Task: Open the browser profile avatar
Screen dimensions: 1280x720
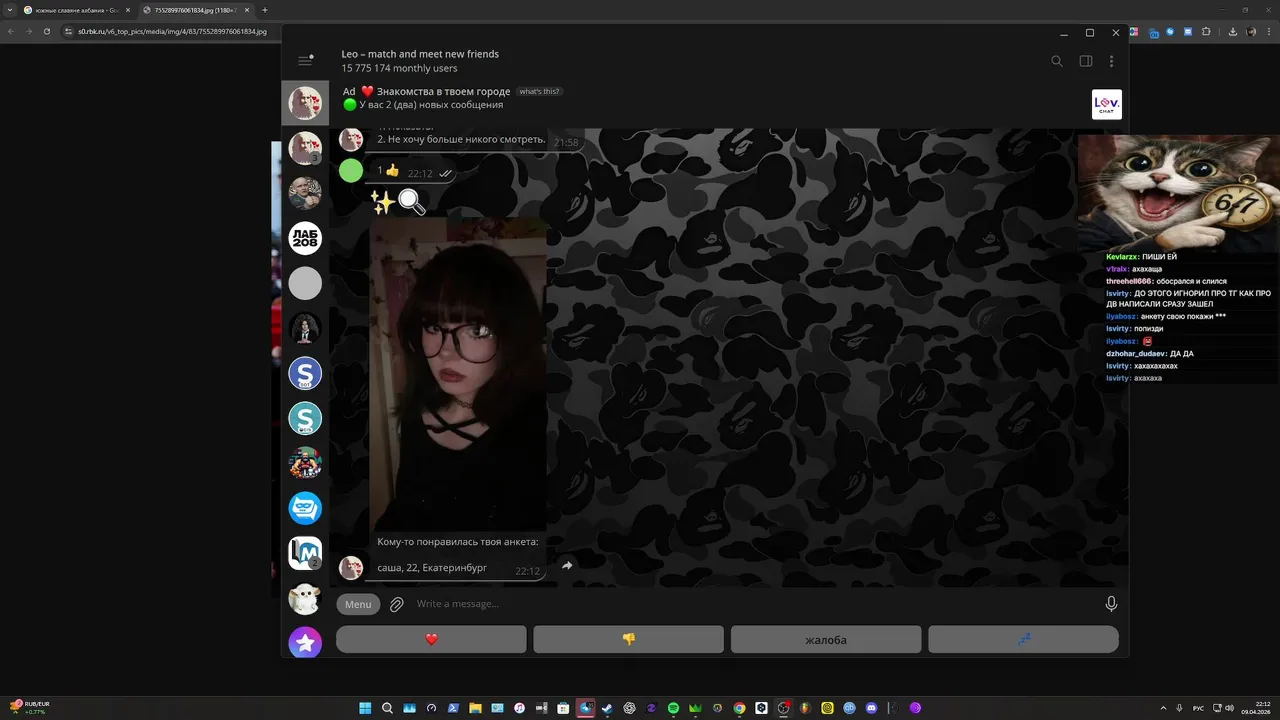Action: coord(1251,31)
